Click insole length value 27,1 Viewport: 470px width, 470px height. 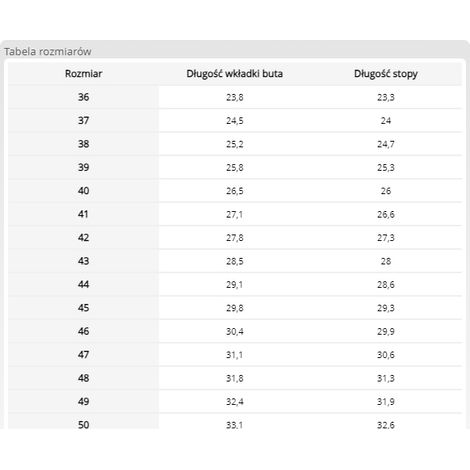(x=235, y=214)
